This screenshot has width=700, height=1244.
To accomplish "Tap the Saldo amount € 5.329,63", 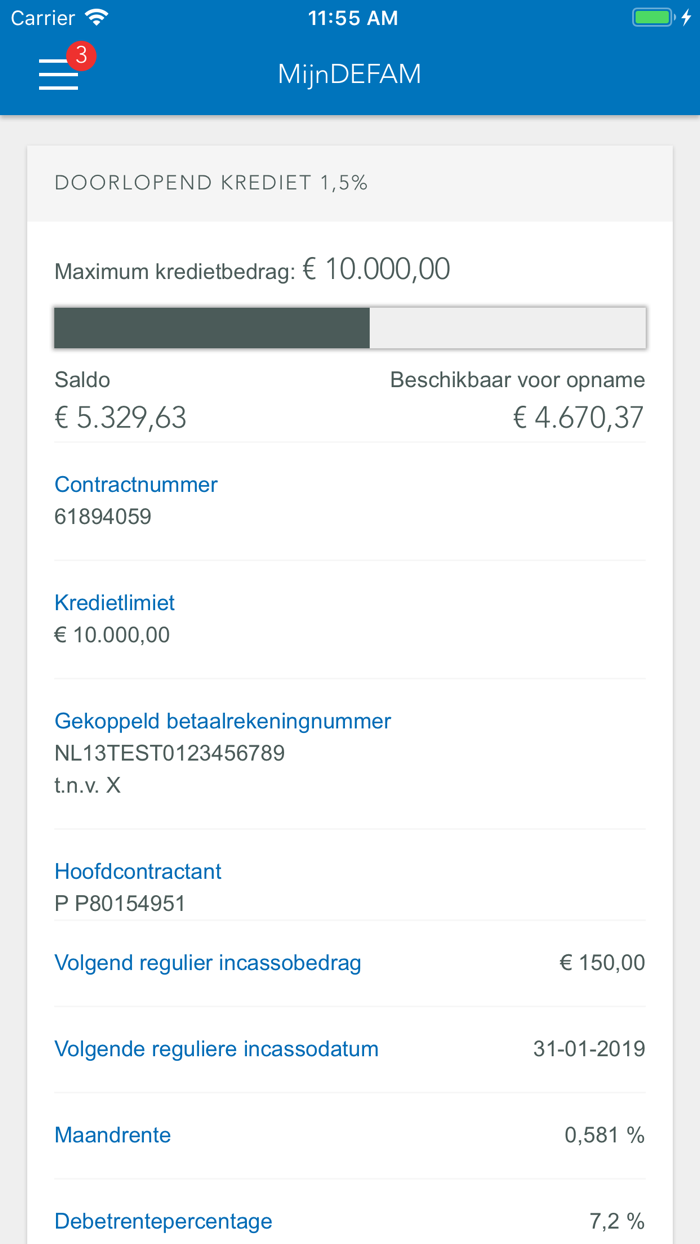I will [120, 417].
